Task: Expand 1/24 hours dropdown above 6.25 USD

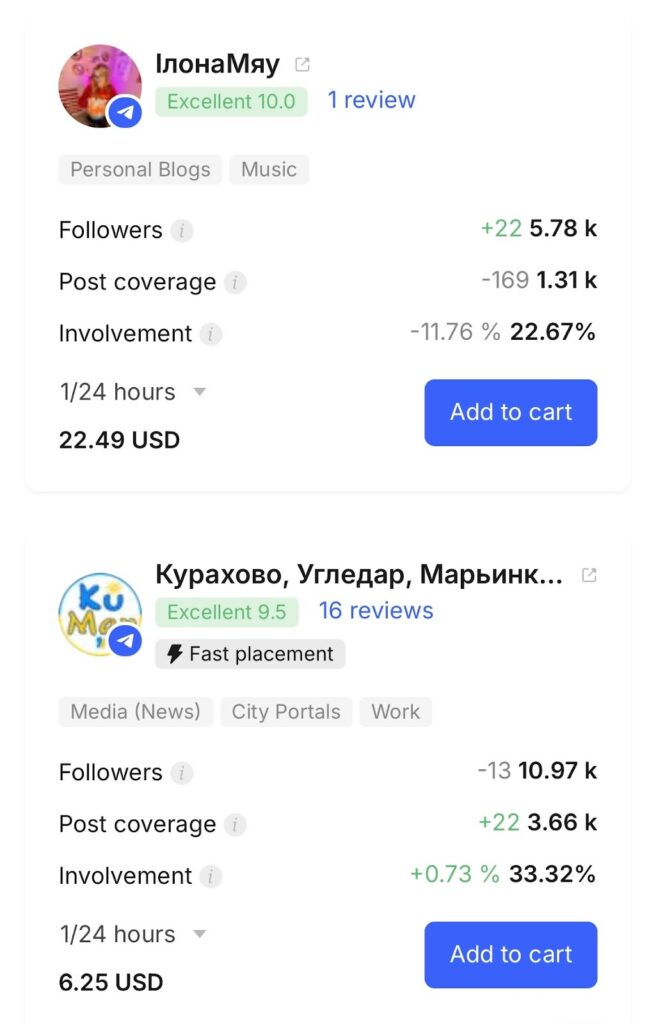Action: [x=199, y=934]
